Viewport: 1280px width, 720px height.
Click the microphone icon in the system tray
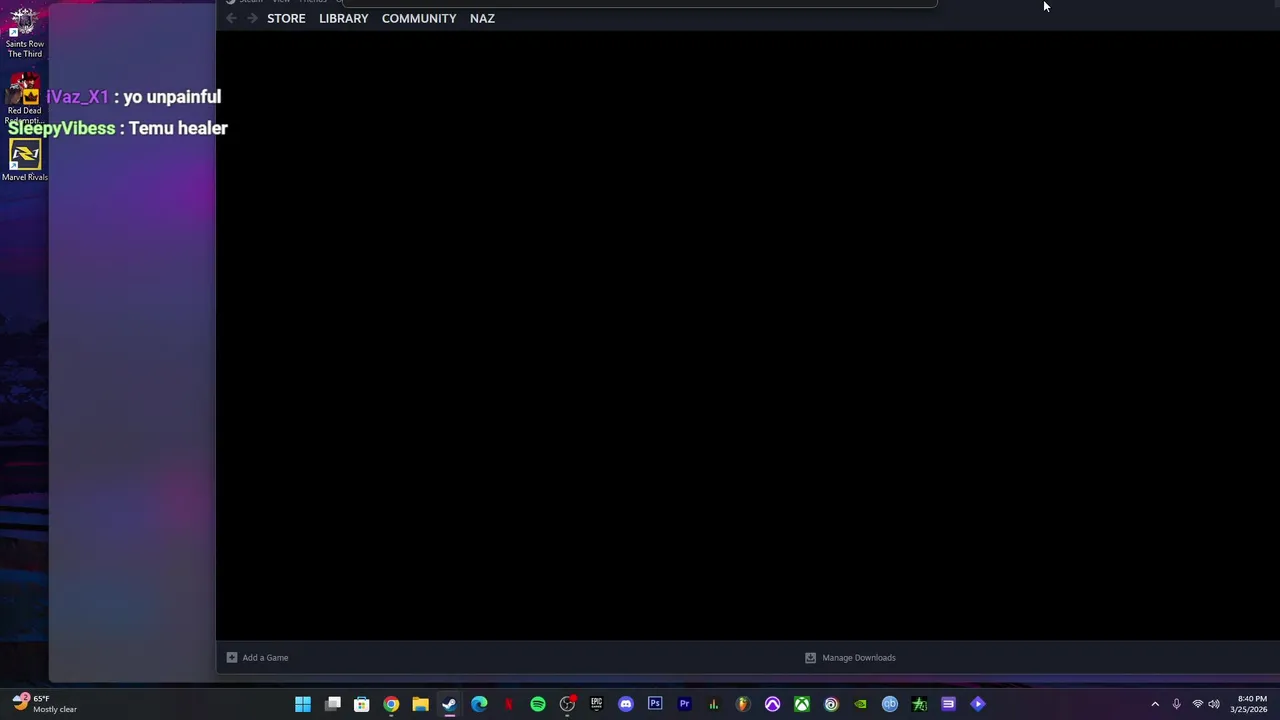tap(1176, 704)
